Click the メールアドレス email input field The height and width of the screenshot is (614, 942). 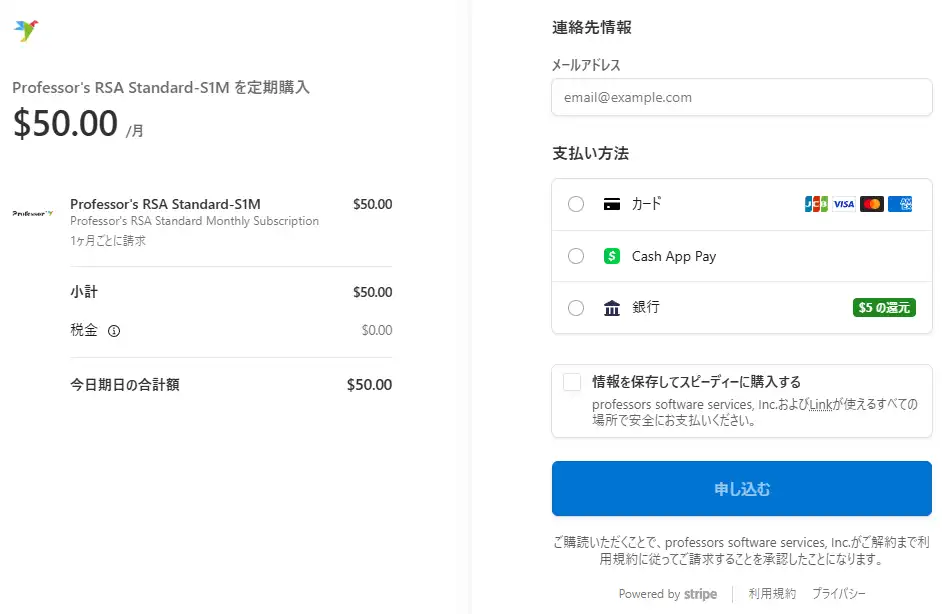[x=741, y=98]
